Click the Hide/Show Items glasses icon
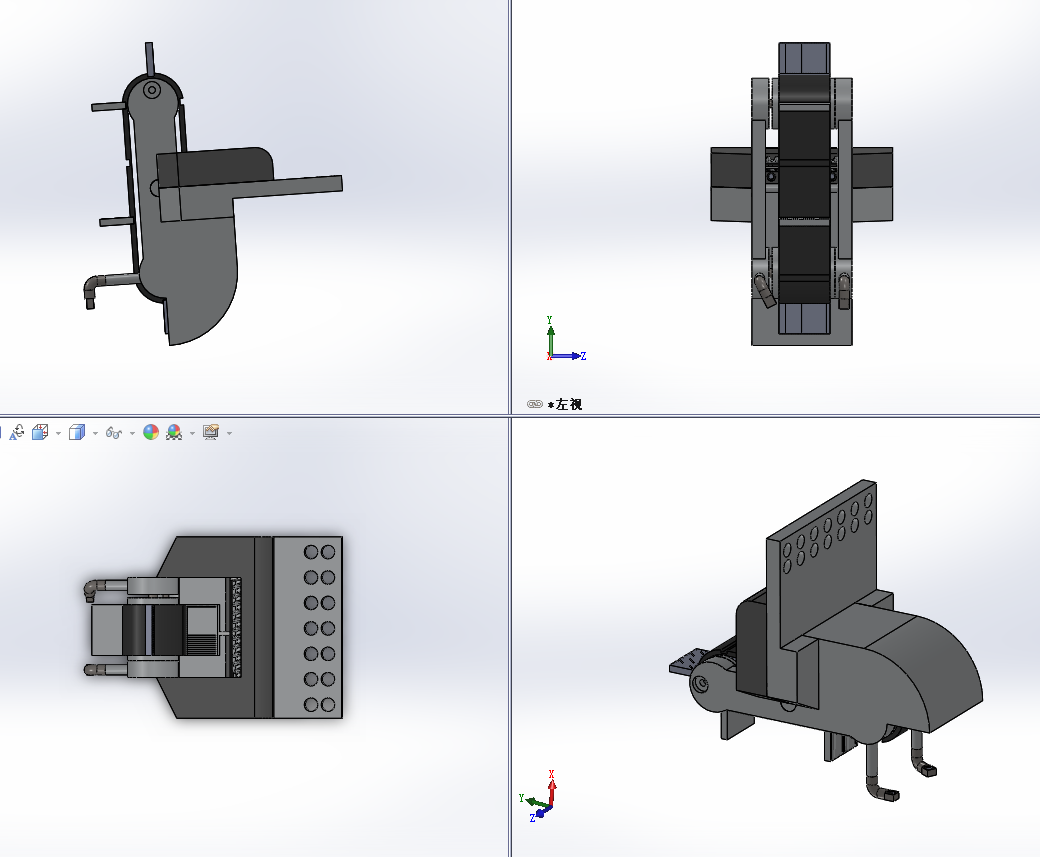Viewport: 1040px width, 857px height. point(113,433)
